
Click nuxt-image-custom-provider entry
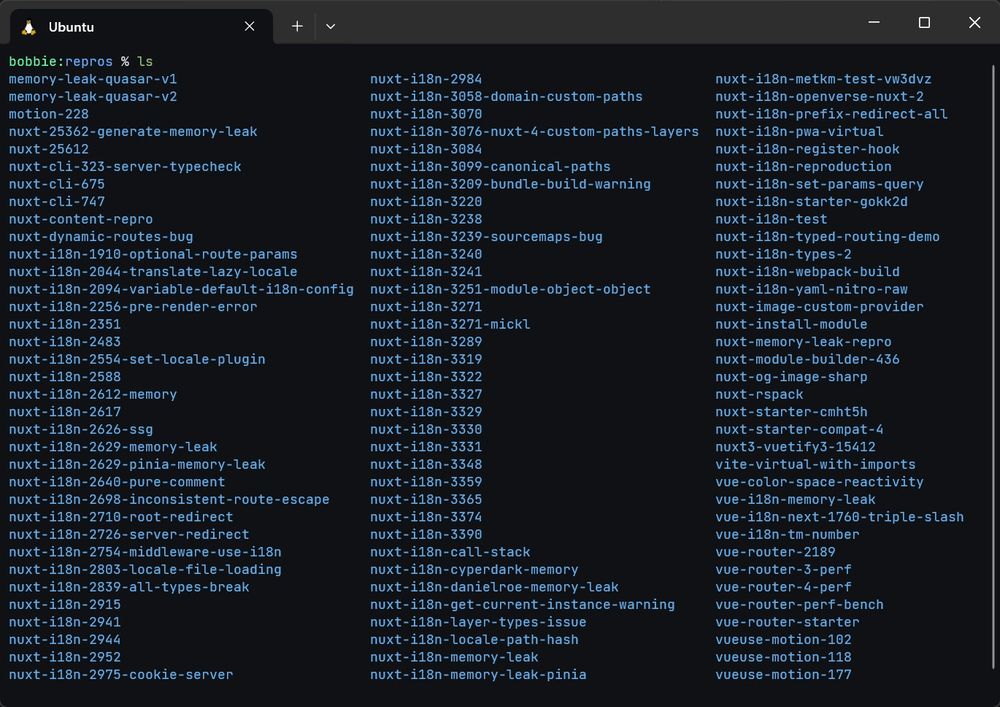click(820, 307)
